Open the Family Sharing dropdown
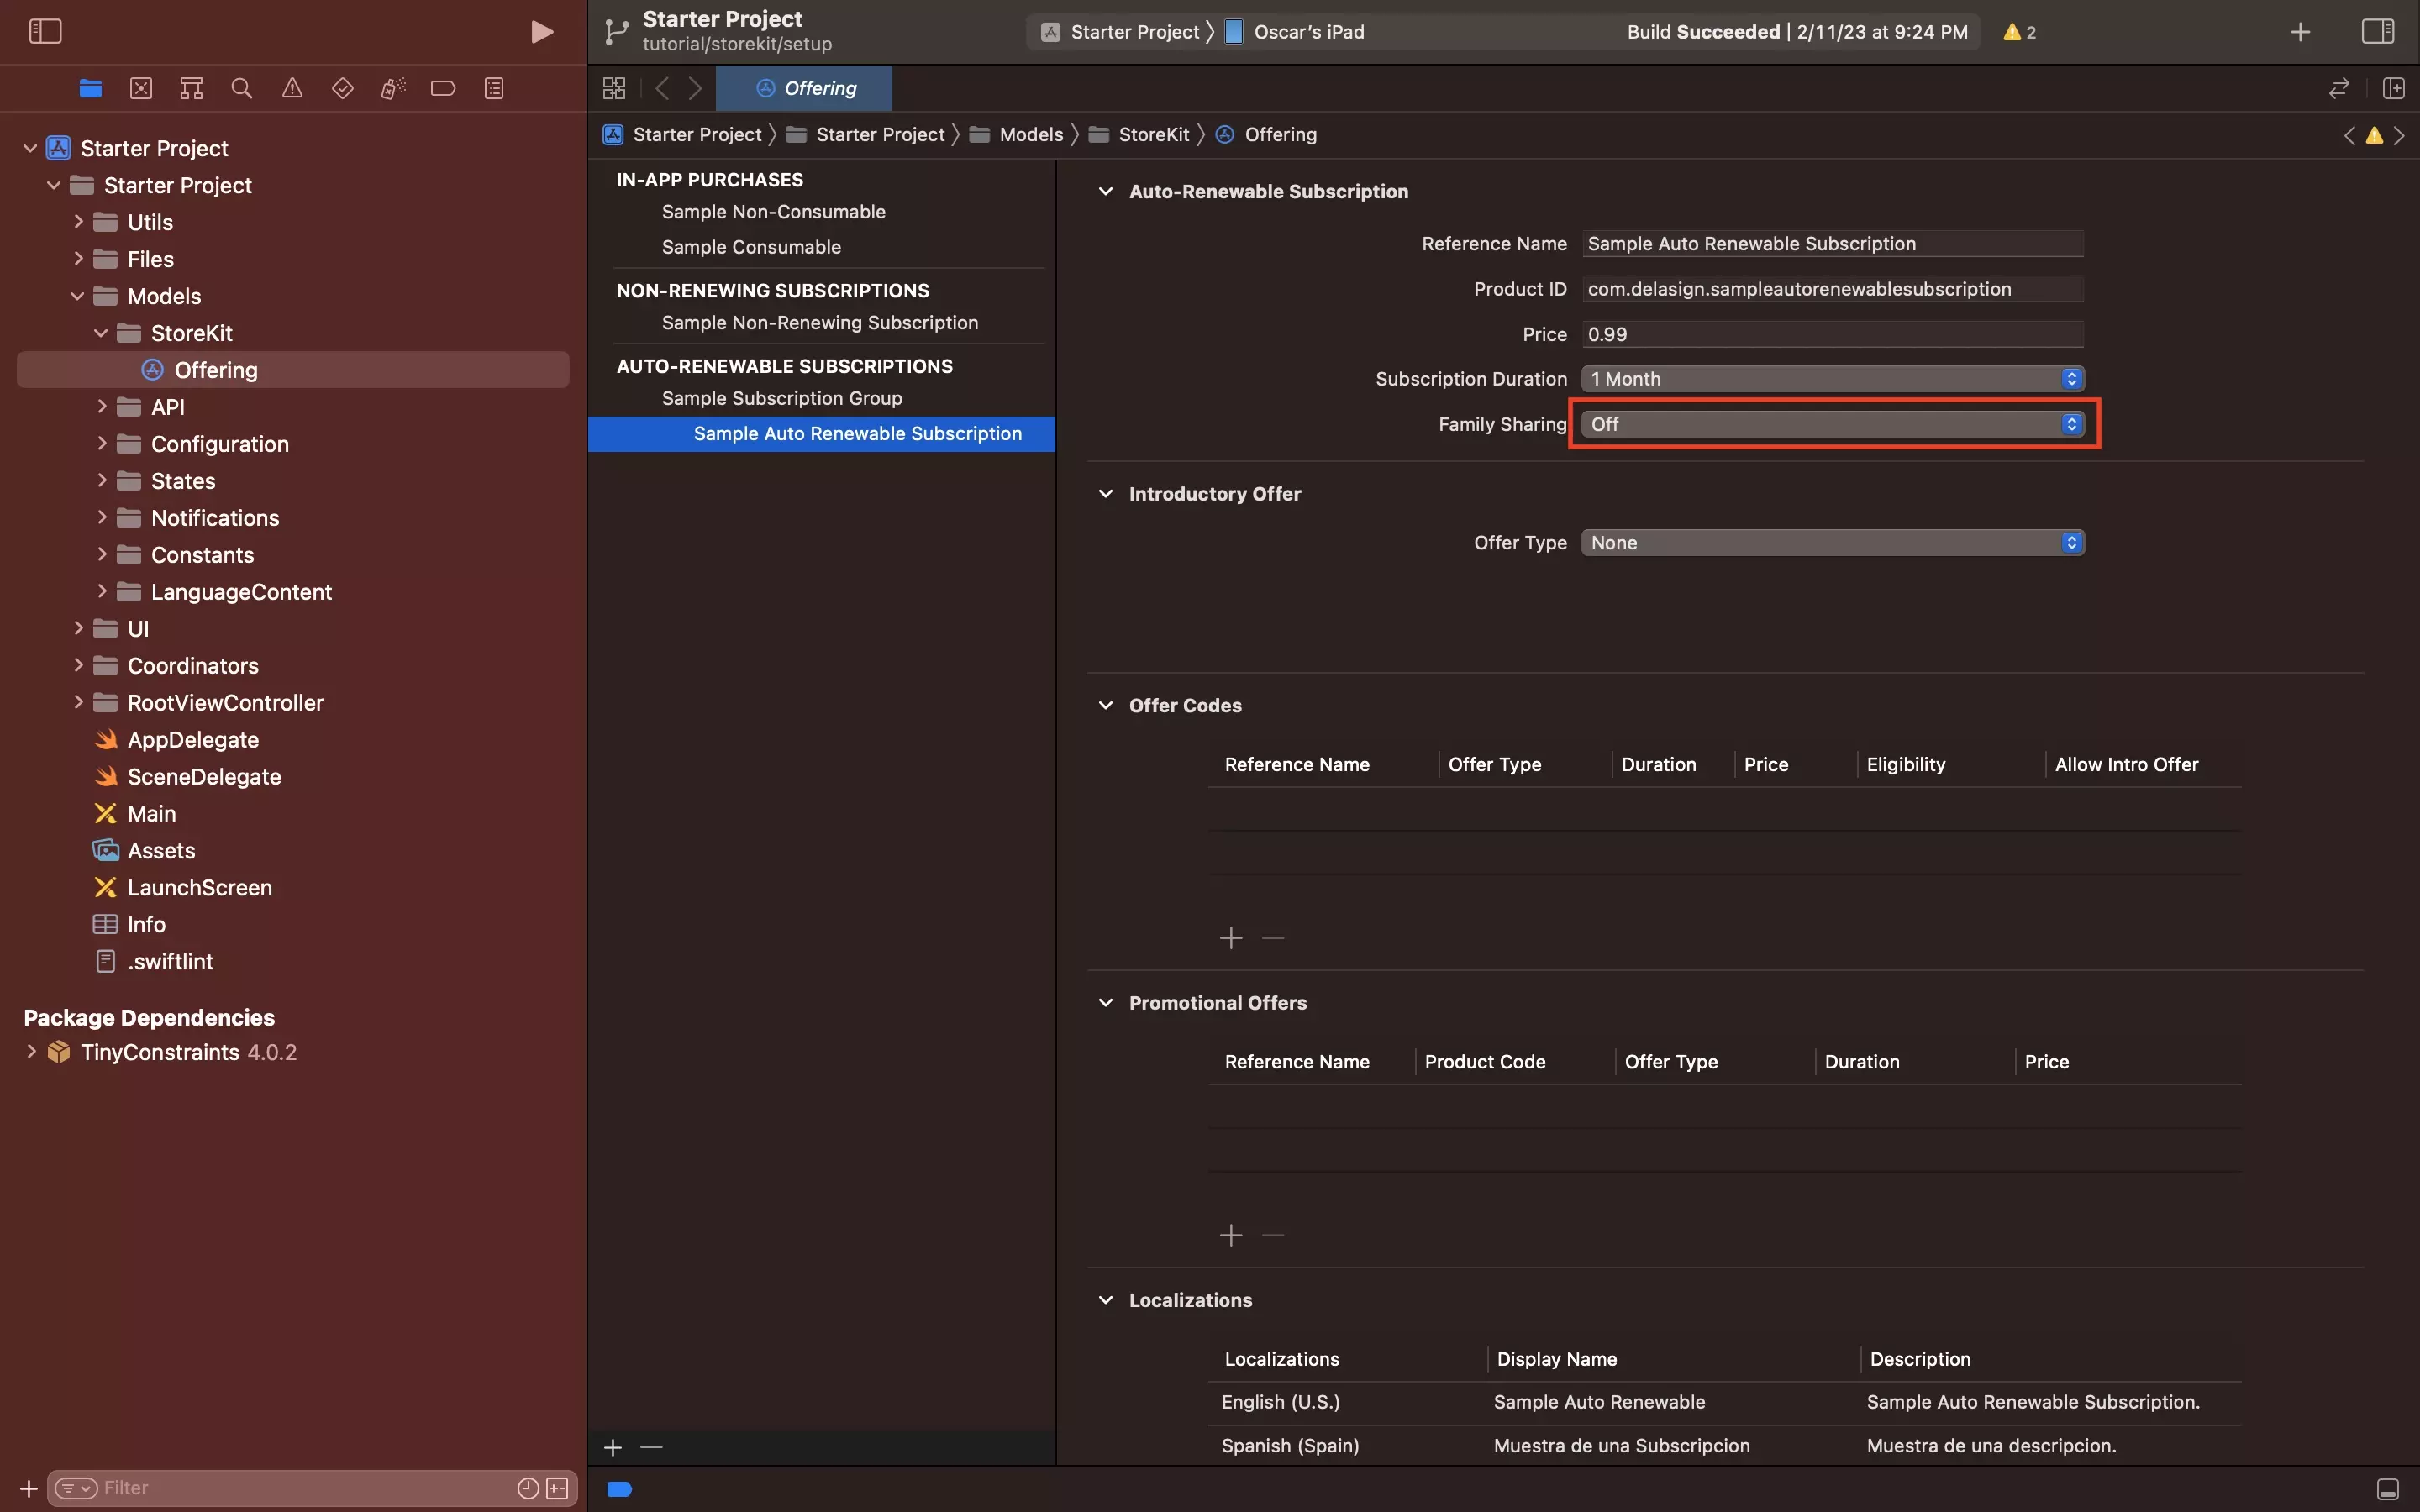The height and width of the screenshot is (1512, 2420). coord(1832,424)
